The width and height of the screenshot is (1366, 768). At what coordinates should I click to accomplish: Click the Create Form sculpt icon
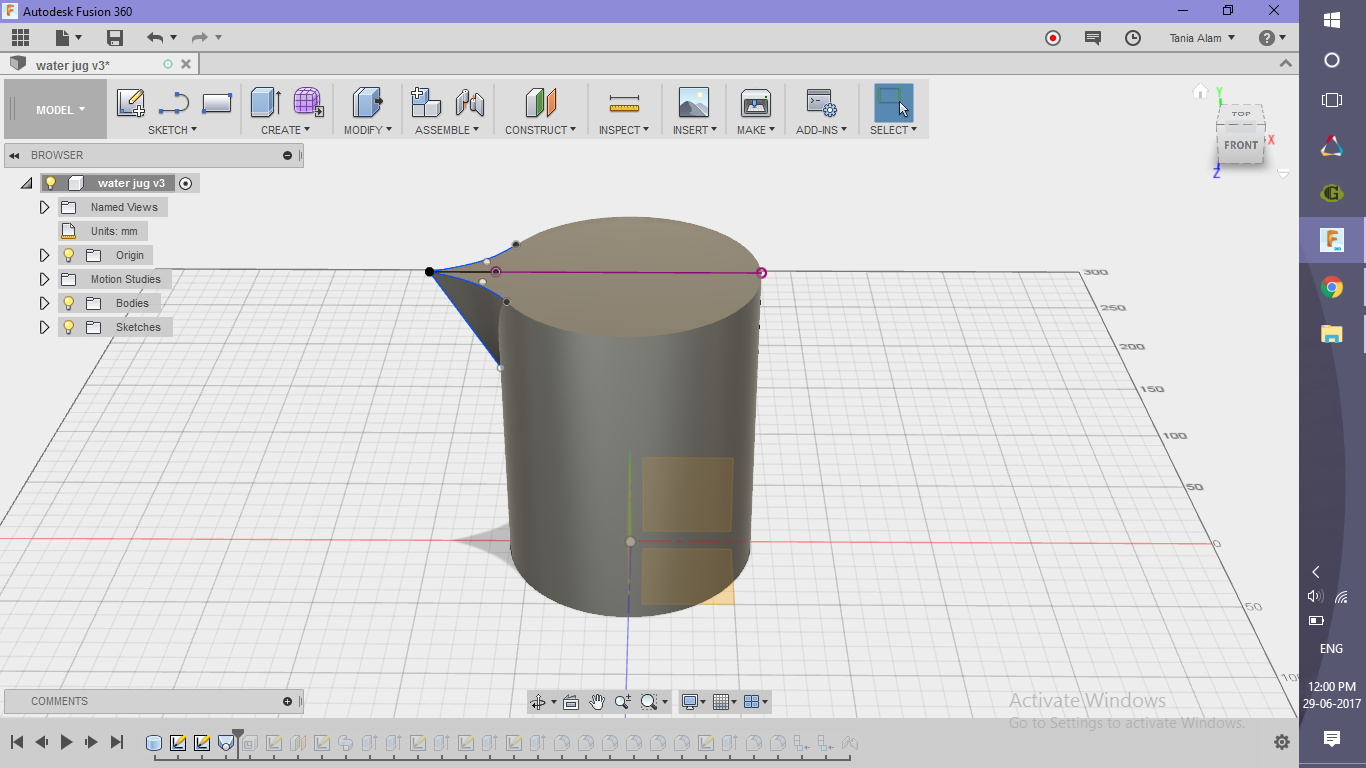coord(308,102)
